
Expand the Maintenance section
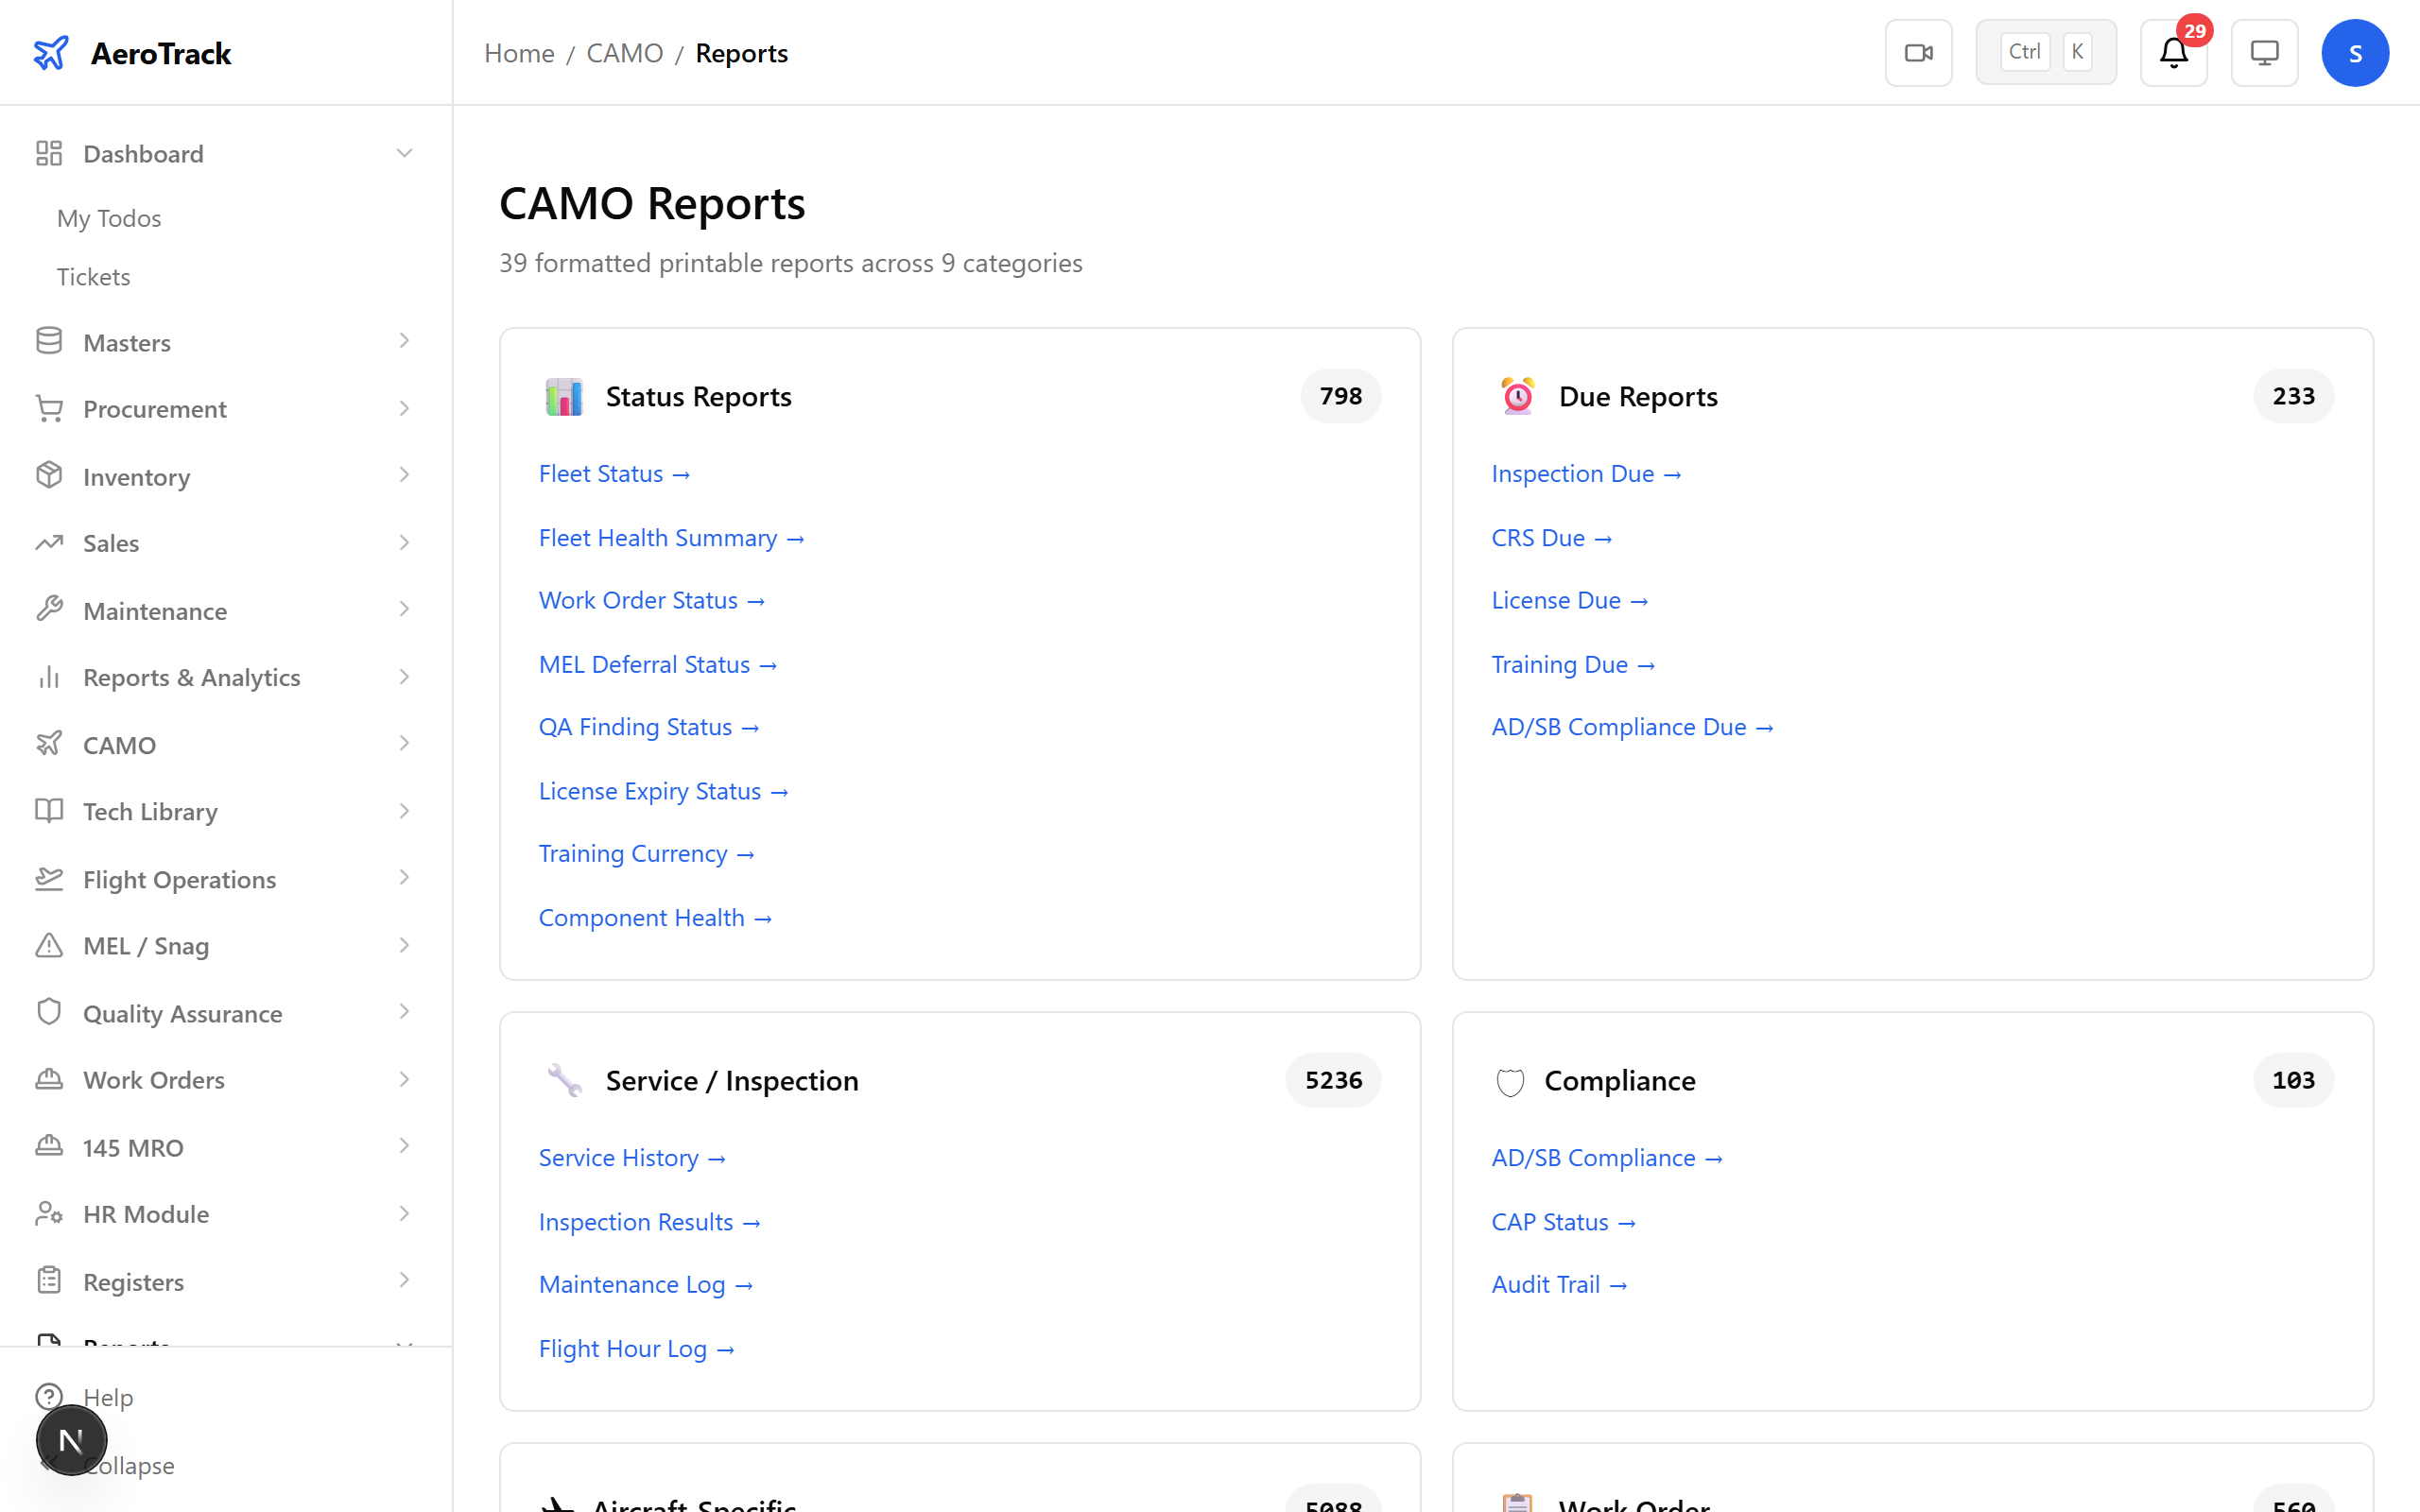[x=404, y=609]
